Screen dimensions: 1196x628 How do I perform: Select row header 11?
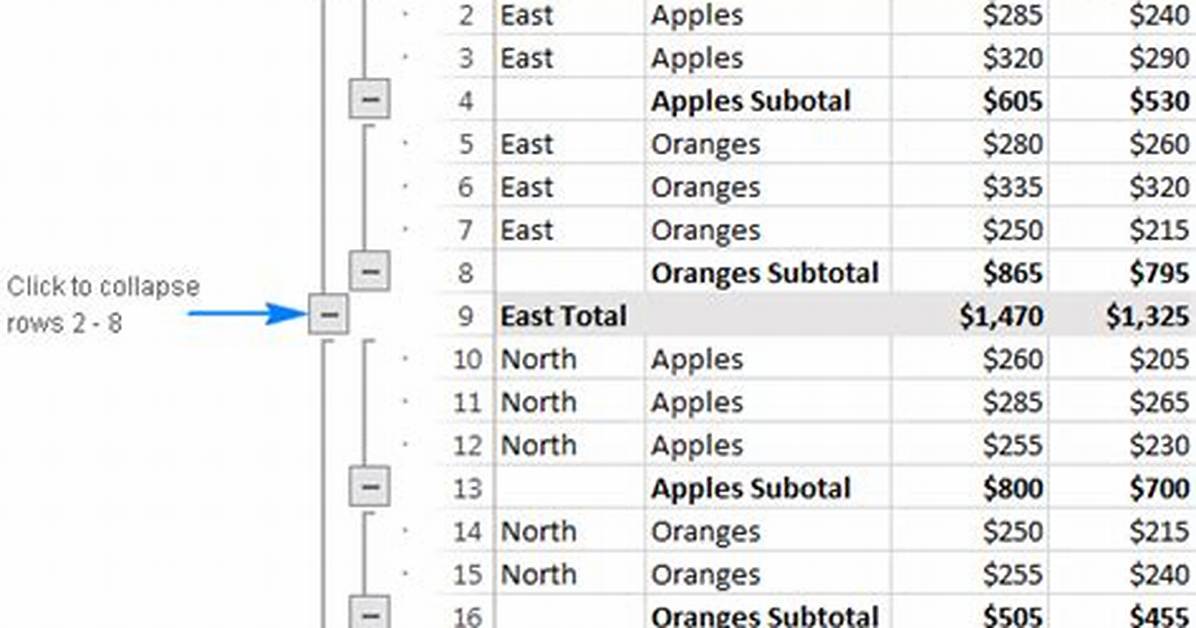pos(466,402)
